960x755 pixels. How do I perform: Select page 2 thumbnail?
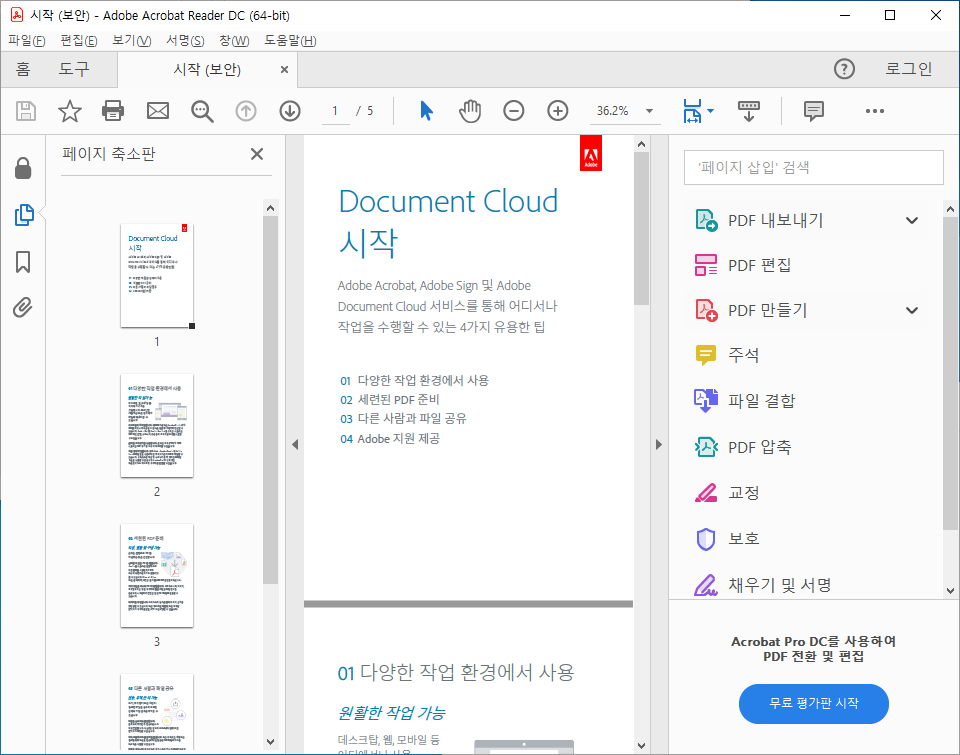coord(157,426)
